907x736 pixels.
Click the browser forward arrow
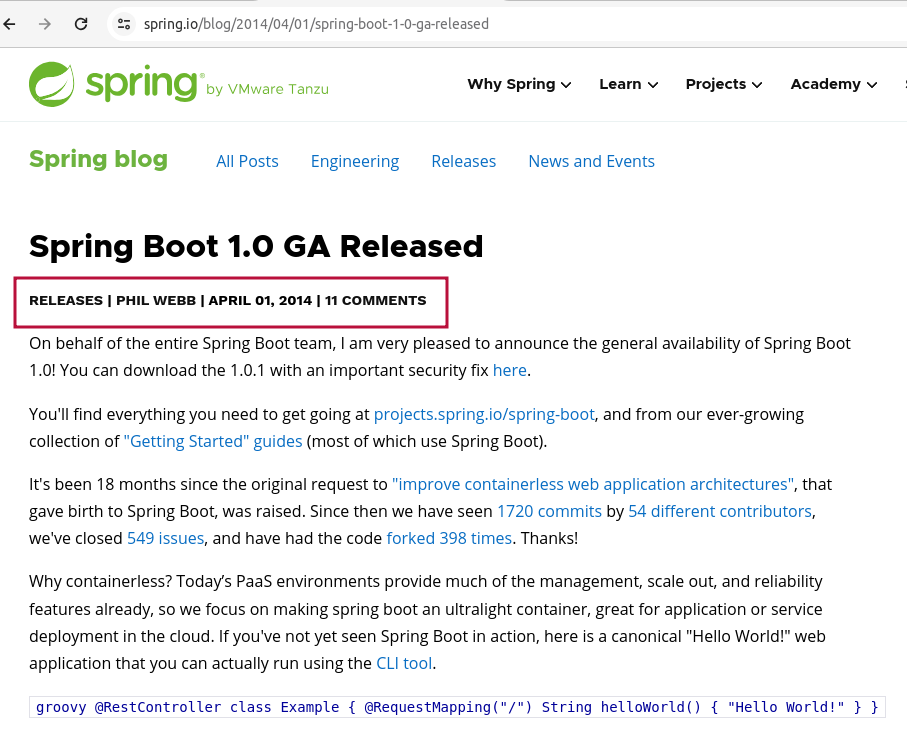click(x=45, y=24)
